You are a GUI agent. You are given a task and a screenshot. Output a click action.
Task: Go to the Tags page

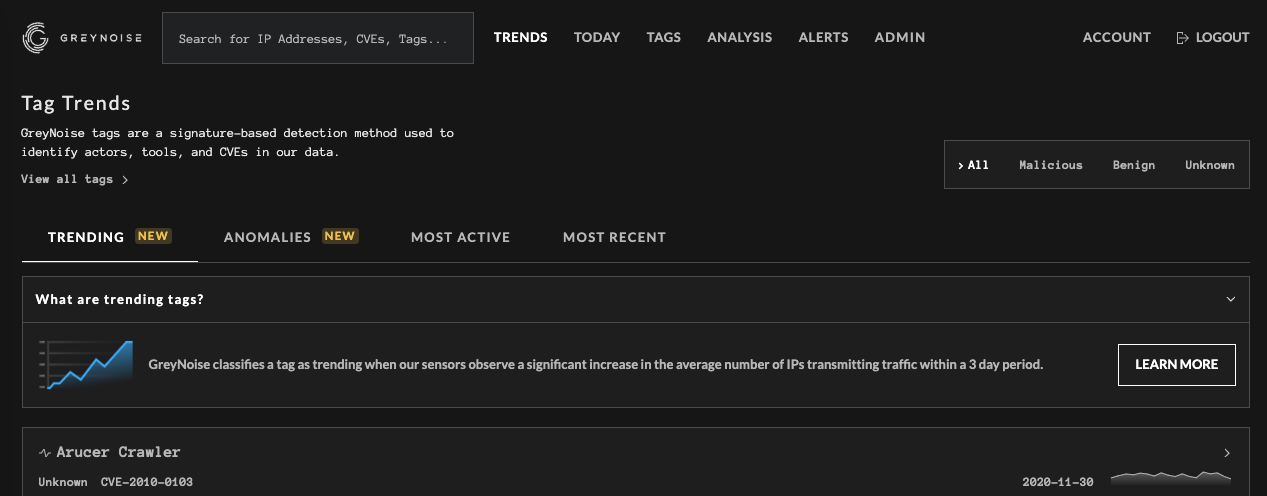point(664,38)
